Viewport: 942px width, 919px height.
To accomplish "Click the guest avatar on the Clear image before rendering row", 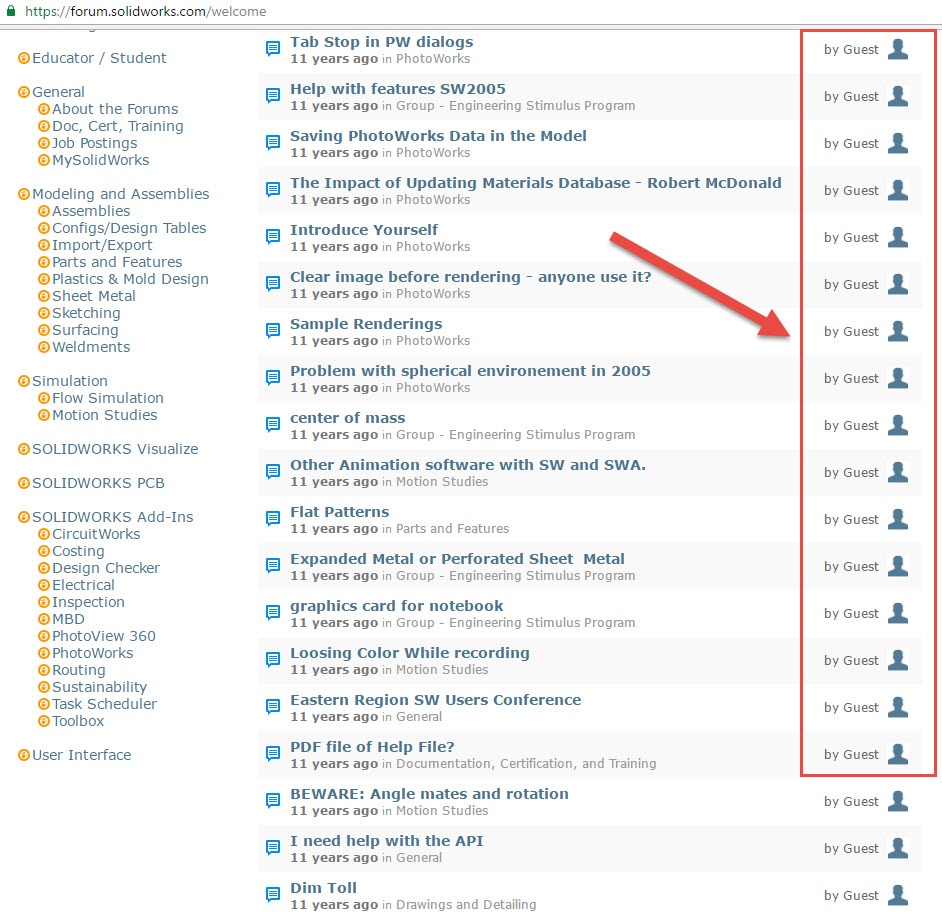I will click(898, 284).
